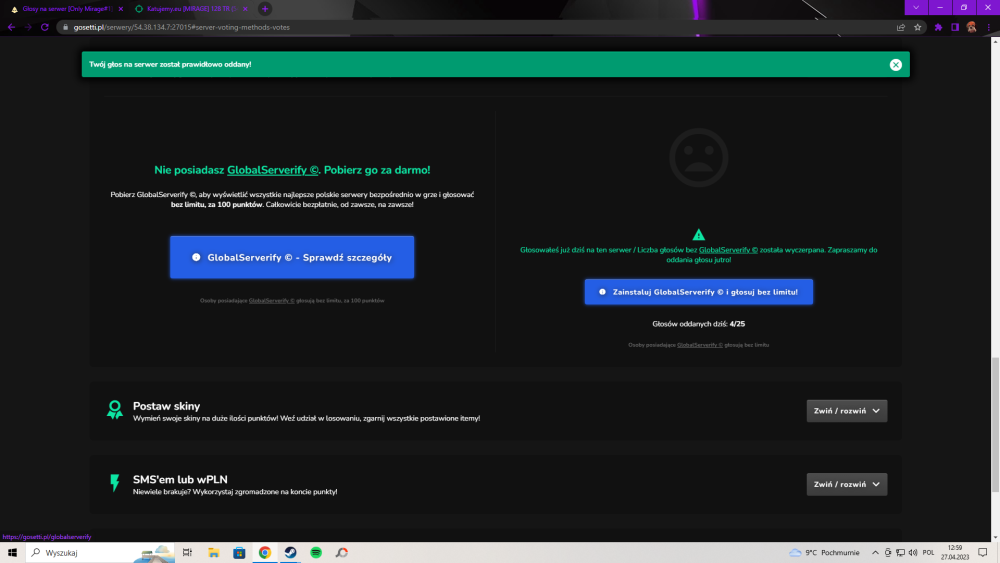Expand the Postaw skiny section dropdown

click(846, 411)
